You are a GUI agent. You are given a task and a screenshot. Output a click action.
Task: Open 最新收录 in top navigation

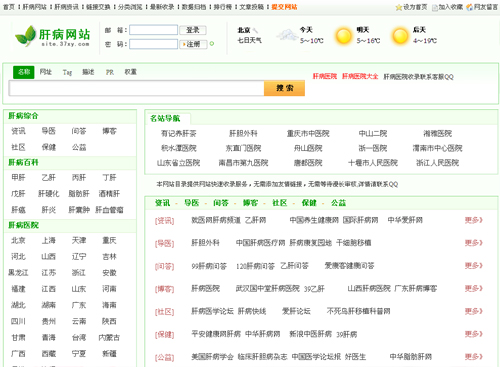pyautogui.click(x=162, y=7)
